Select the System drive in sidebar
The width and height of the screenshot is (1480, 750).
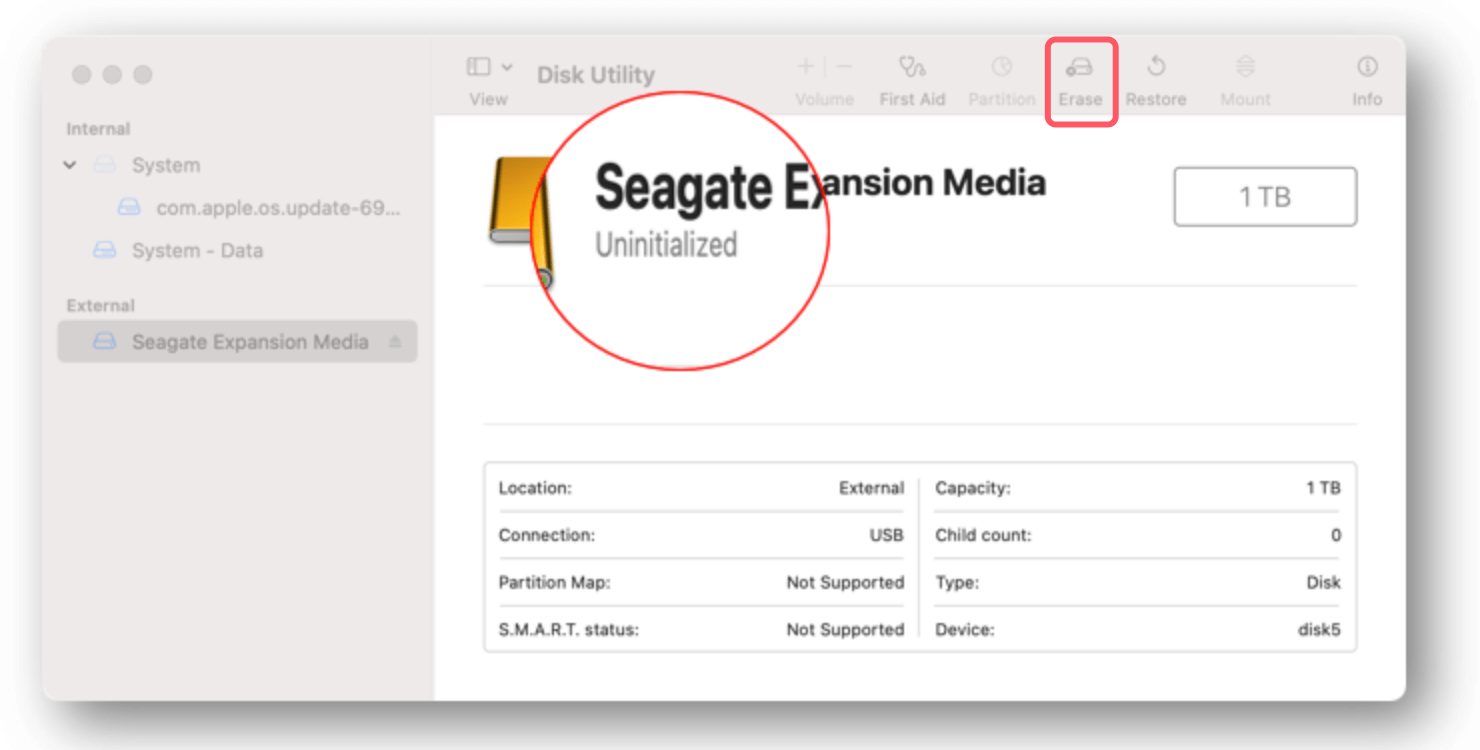coord(165,165)
